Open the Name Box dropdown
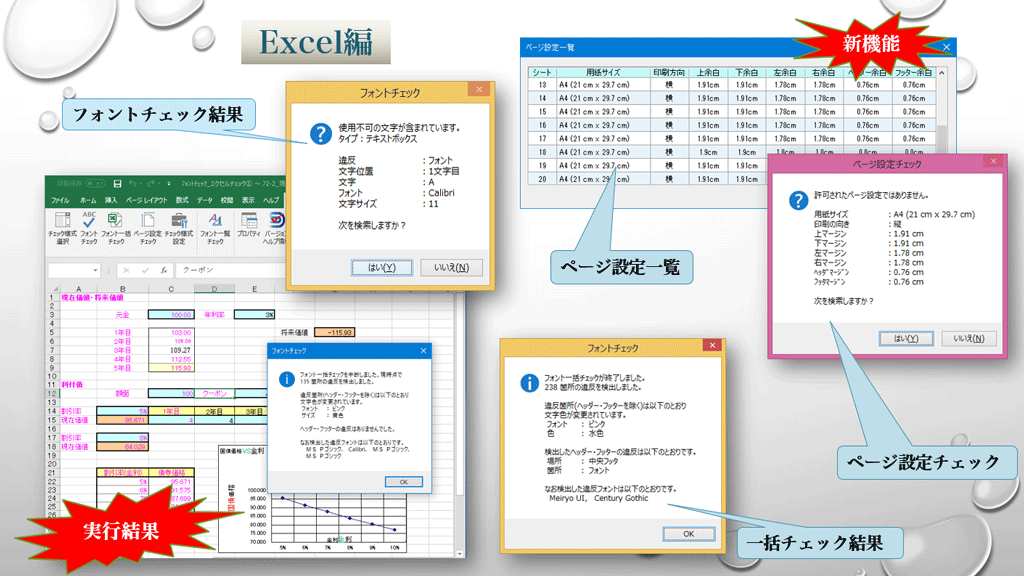Screen dimensions: 1024x576 [x=96, y=270]
